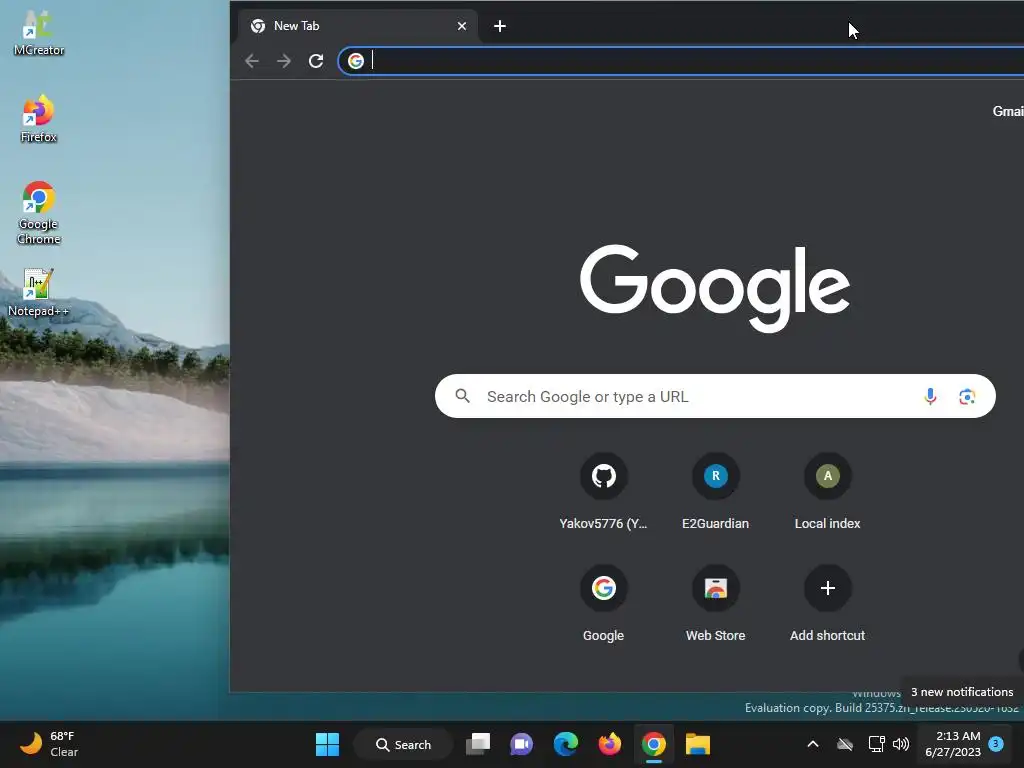
Task: Click the taskbar Search box
Action: (404, 744)
